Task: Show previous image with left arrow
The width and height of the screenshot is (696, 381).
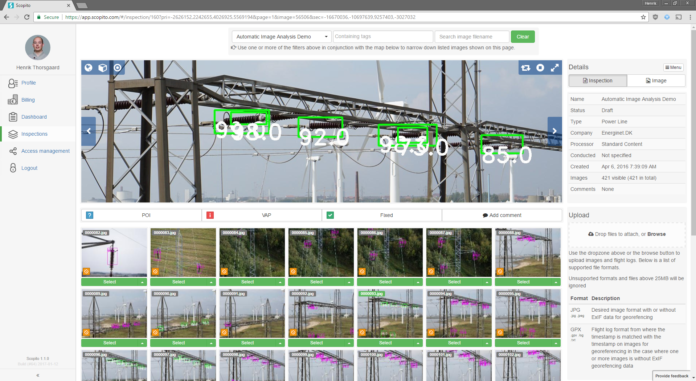Action: 88,131
